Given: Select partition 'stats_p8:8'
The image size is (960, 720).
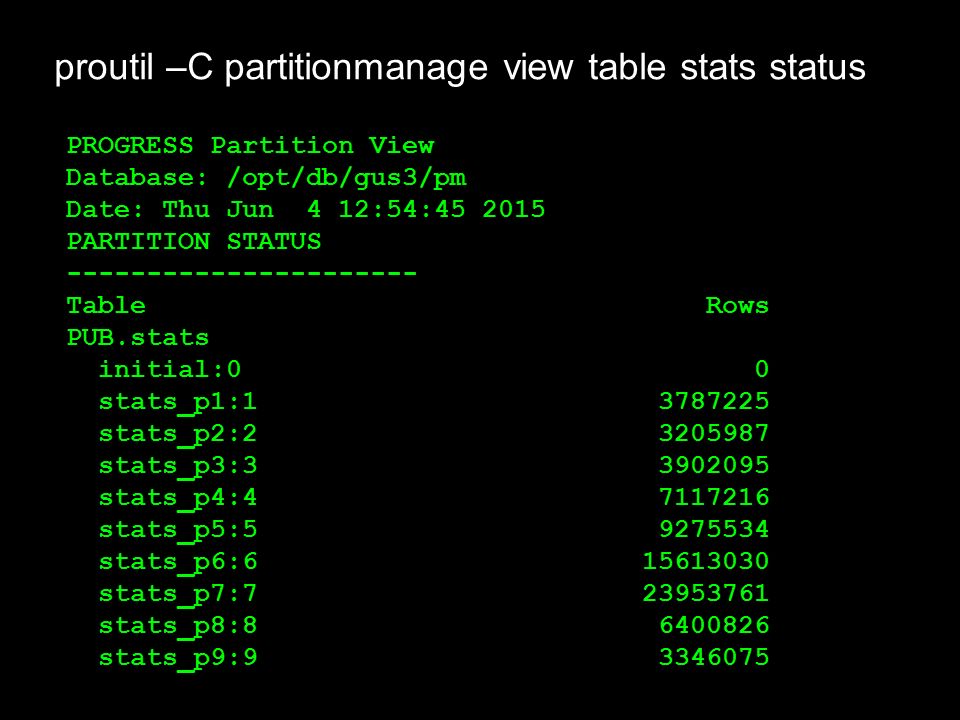Looking at the screenshot, I should (x=178, y=626).
